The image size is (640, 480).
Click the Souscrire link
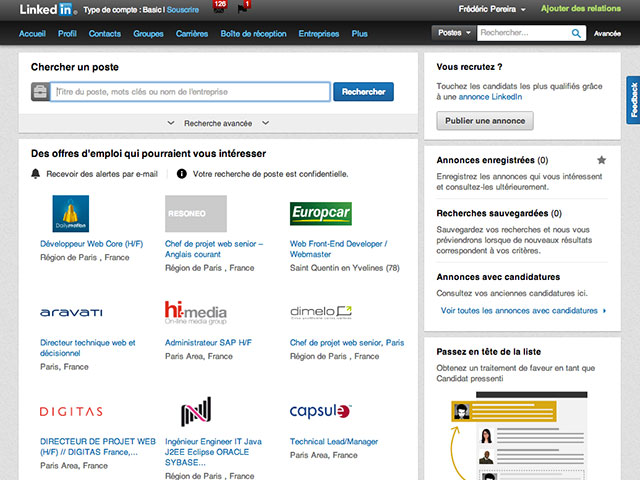click(183, 10)
